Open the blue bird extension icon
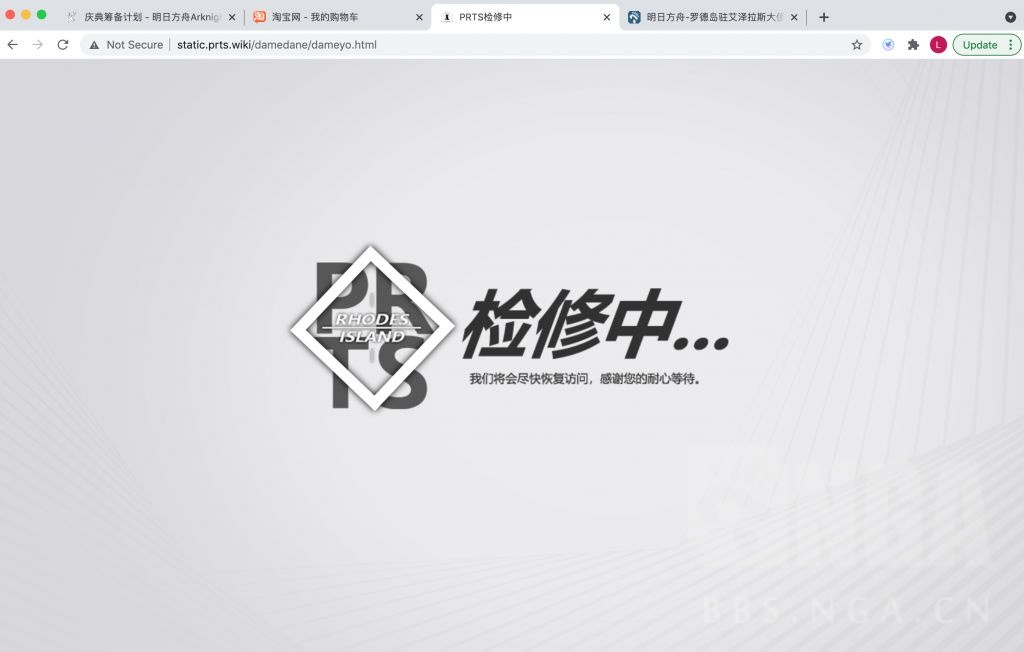 [888, 44]
